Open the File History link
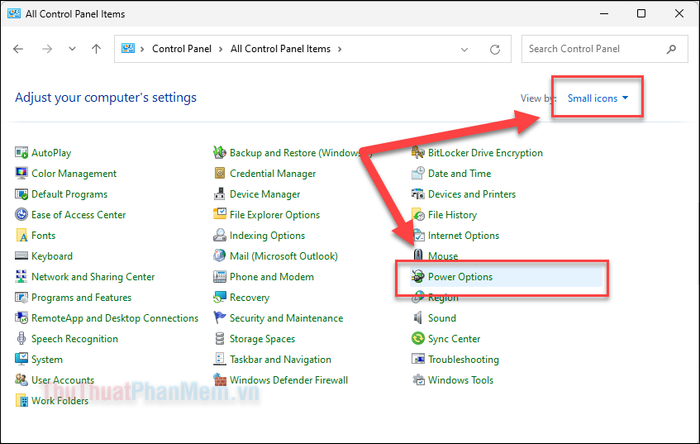700x444 pixels. click(452, 215)
